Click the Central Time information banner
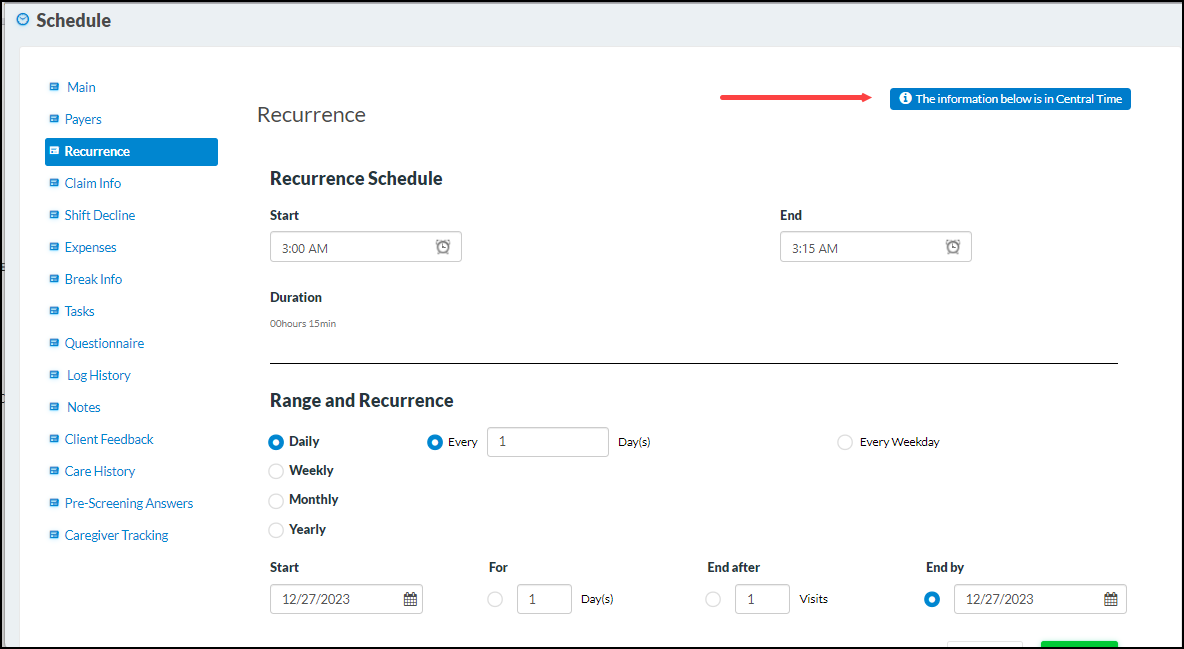Image resolution: width=1184 pixels, height=649 pixels. (x=1010, y=98)
